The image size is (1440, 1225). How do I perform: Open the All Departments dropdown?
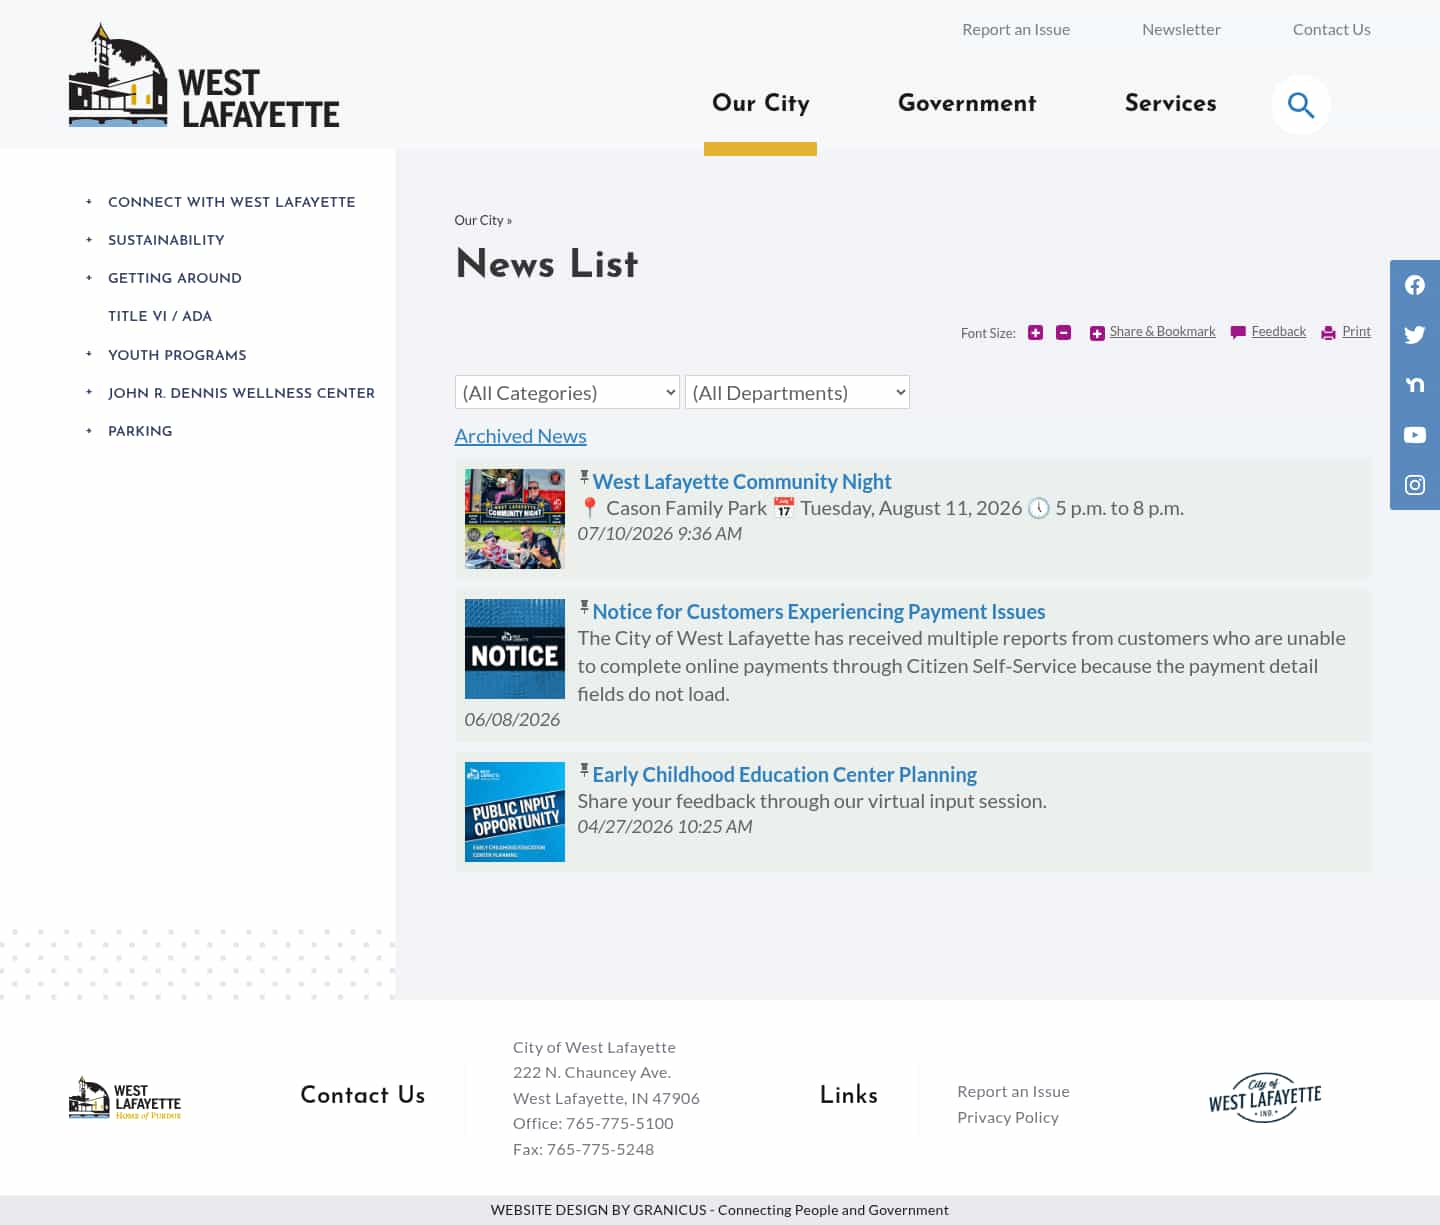point(797,392)
